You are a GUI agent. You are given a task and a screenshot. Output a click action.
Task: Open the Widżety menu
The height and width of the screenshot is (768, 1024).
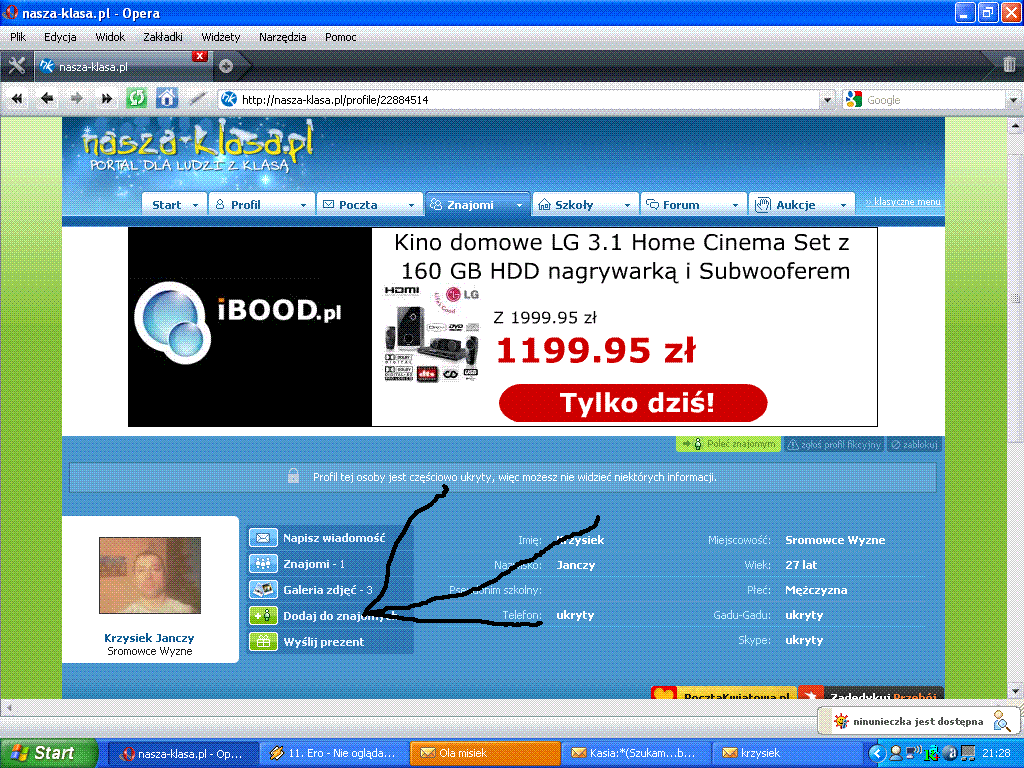[x=221, y=37]
